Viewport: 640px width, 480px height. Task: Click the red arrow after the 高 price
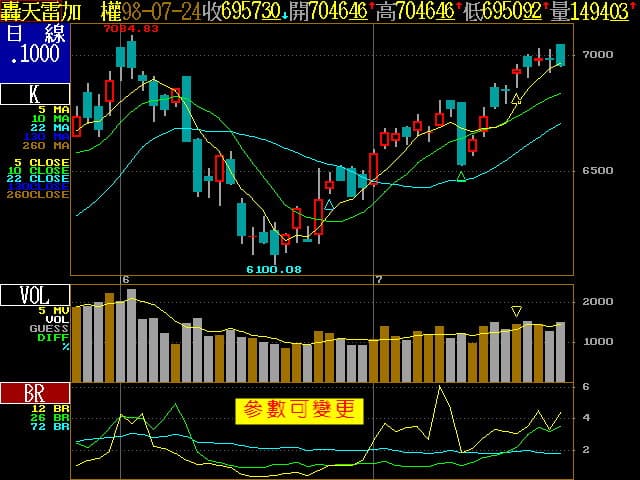[x=457, y=9]
